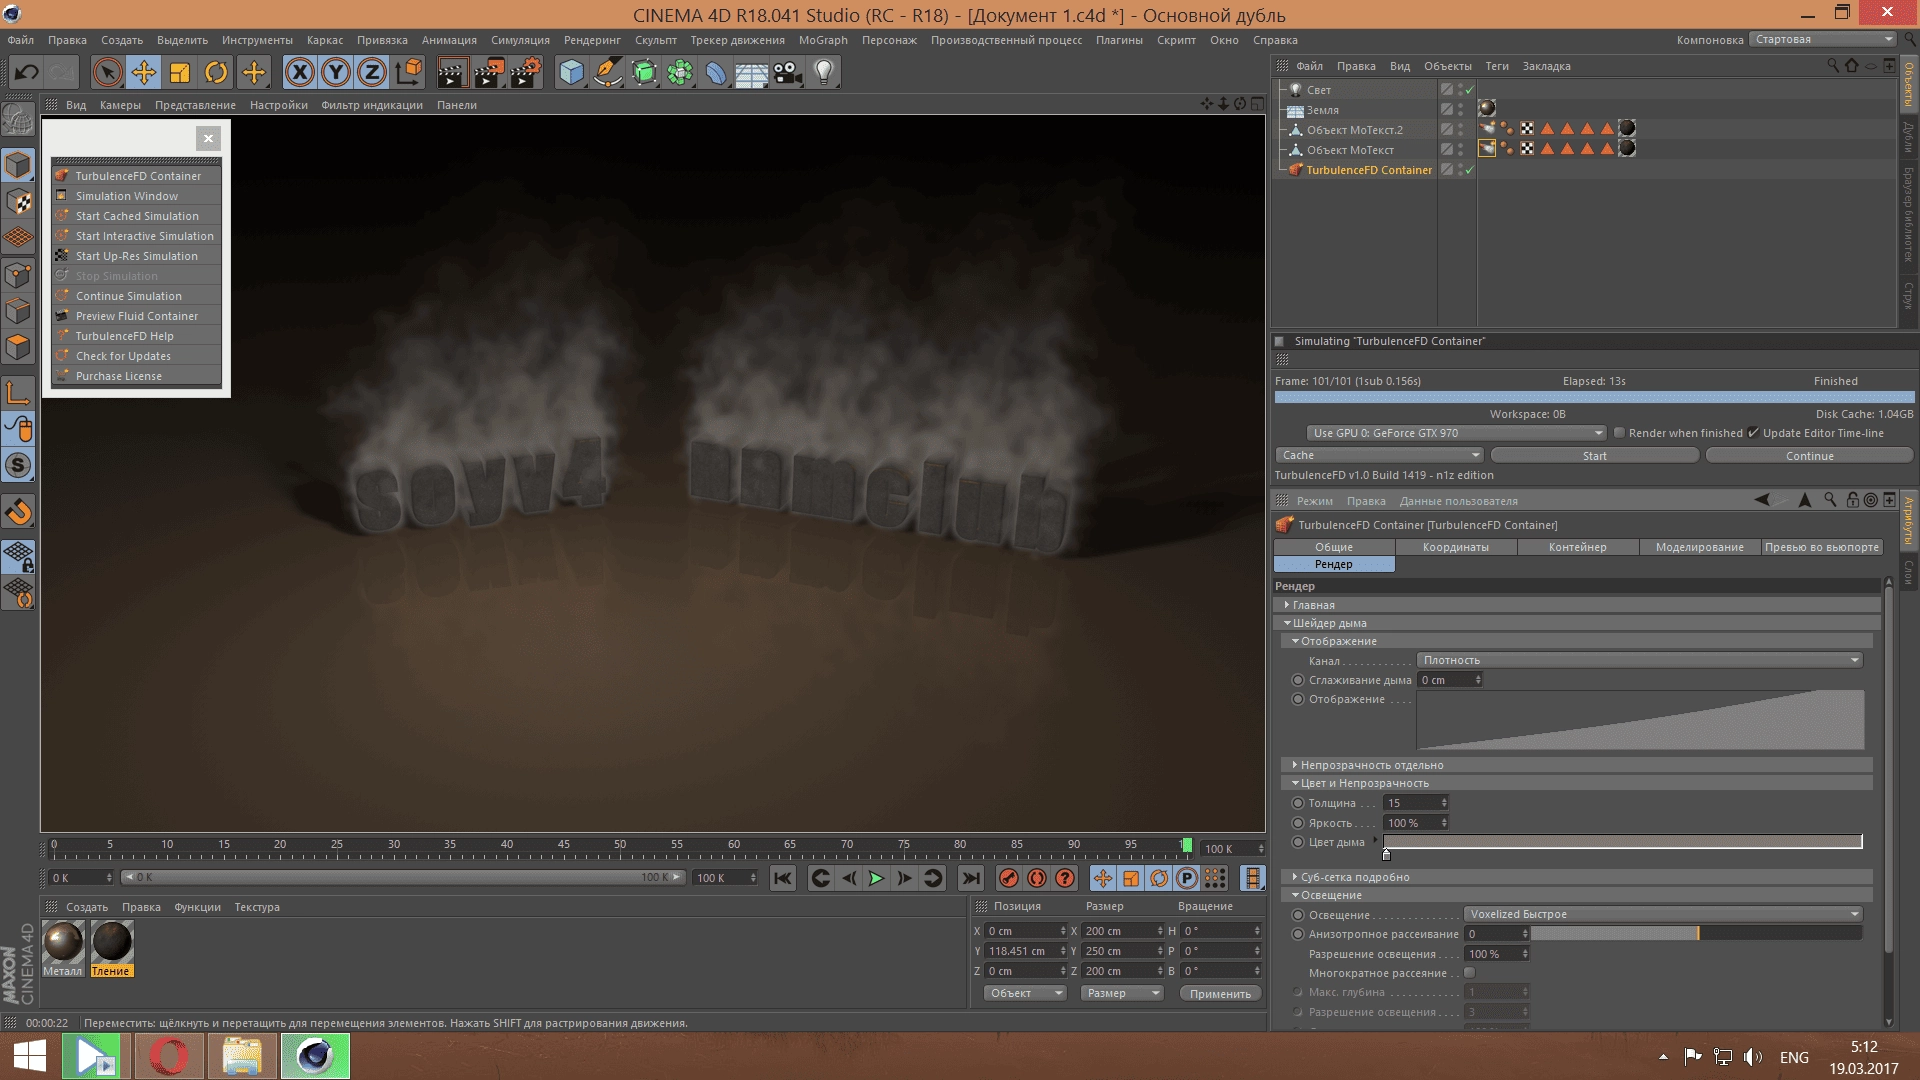Image resolution: width=1920 pixels, height=1080 pixels.
Task: Select the Scale tool
Action: (180, 72)
